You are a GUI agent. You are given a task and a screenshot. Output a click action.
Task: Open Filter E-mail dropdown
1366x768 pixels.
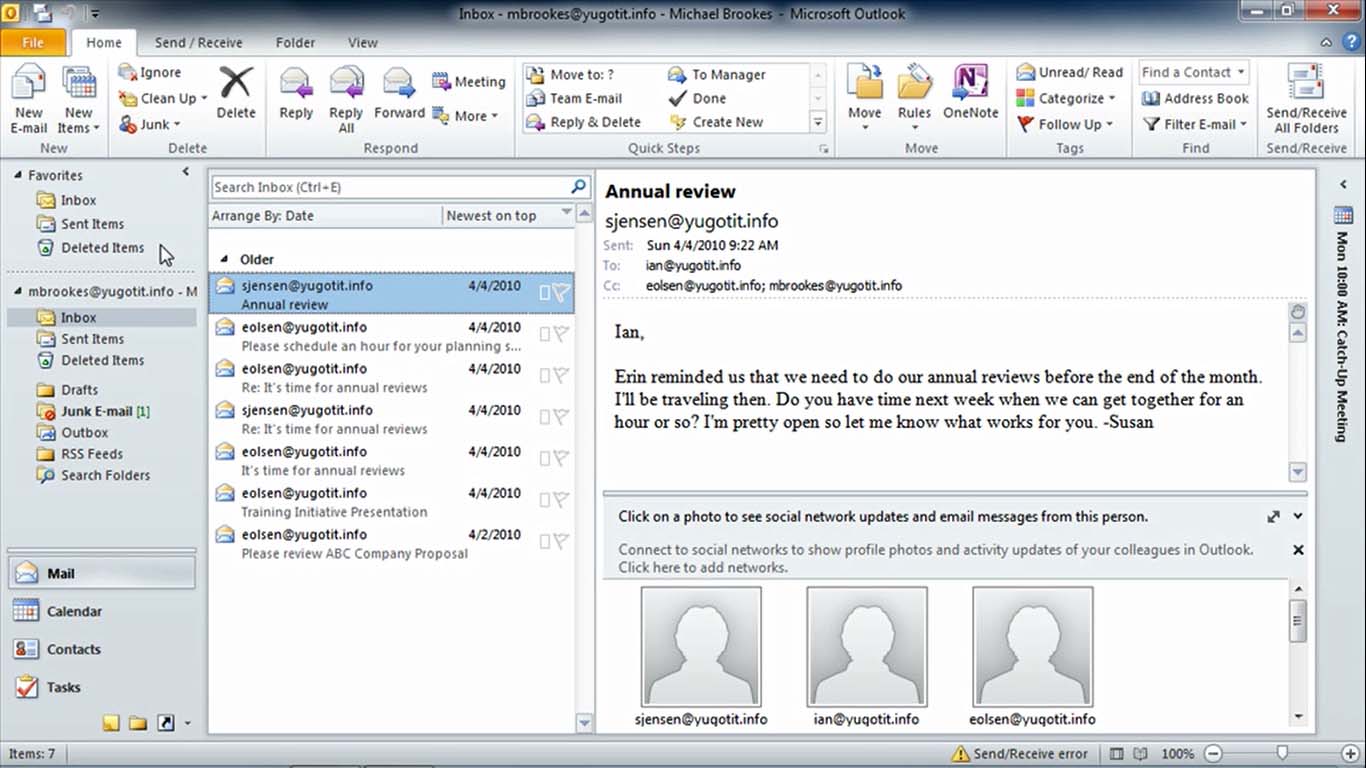(1195, 124)
